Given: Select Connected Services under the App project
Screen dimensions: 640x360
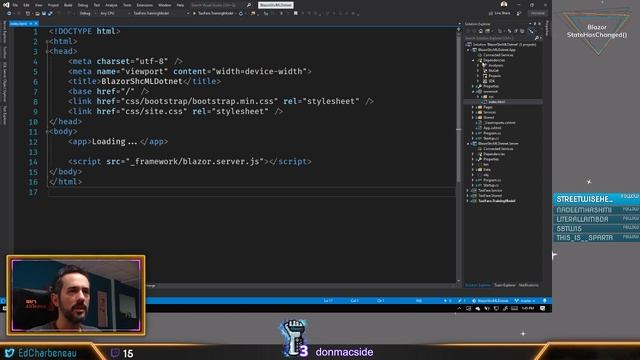Looking at the screenshot, I should tap(498, 55).
